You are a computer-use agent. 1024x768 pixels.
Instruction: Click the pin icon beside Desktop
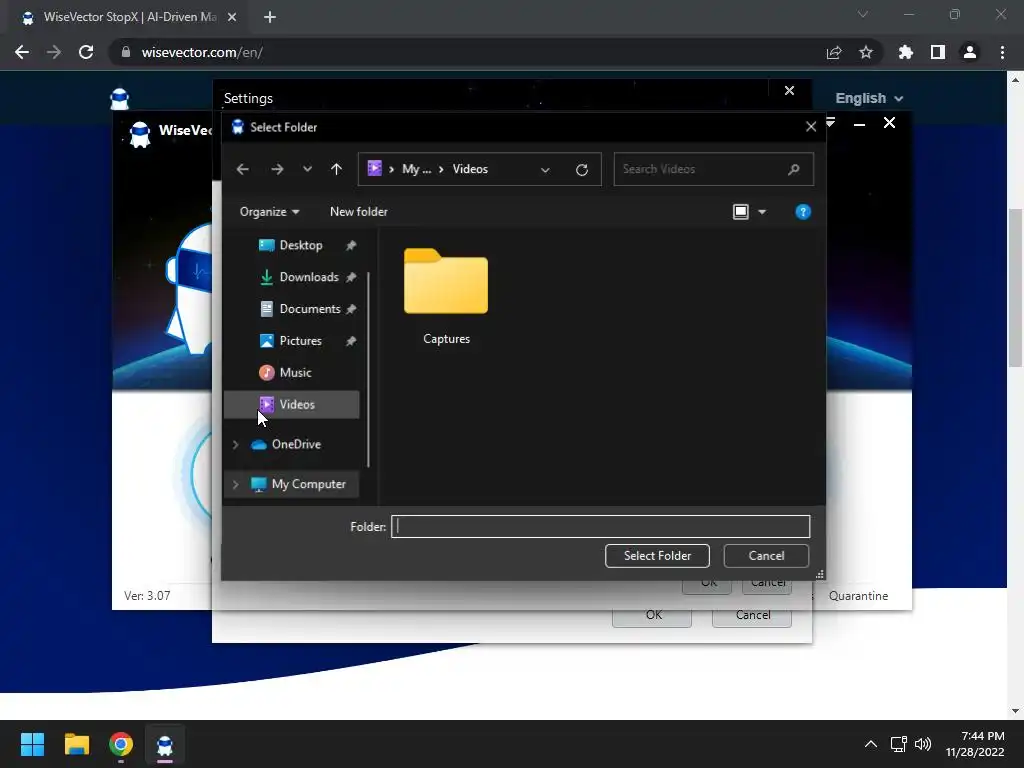pyautogui.click(x=351, y=246)
